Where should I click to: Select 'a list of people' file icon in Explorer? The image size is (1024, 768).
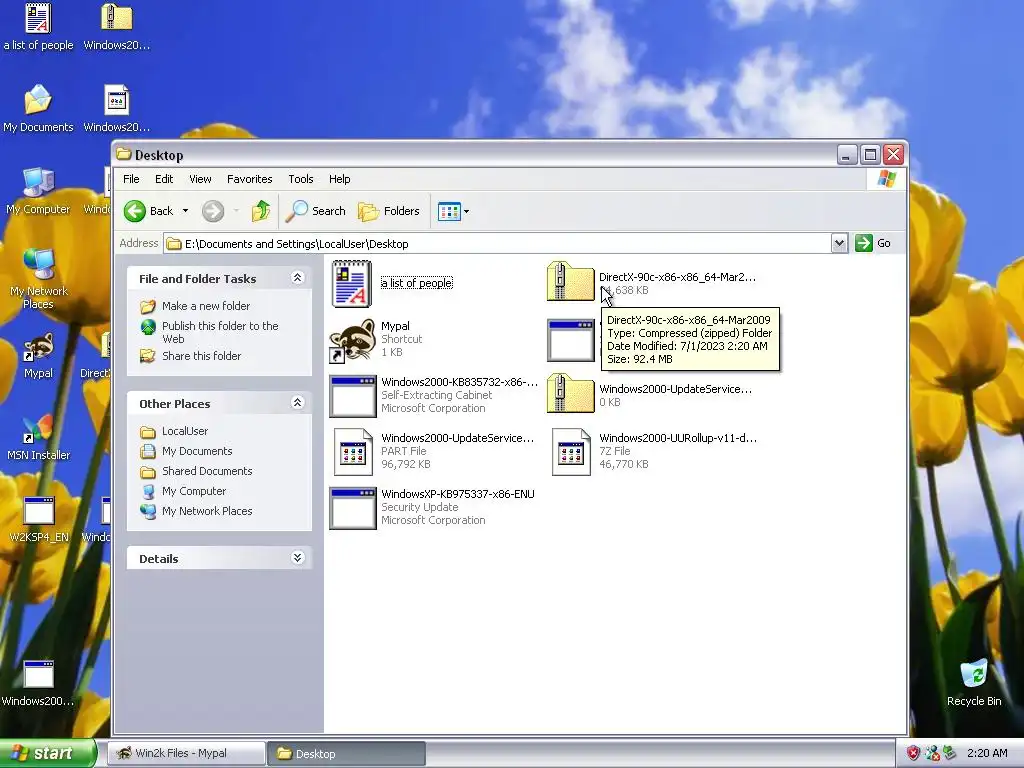pyautogui.click(x=352, y=283)
